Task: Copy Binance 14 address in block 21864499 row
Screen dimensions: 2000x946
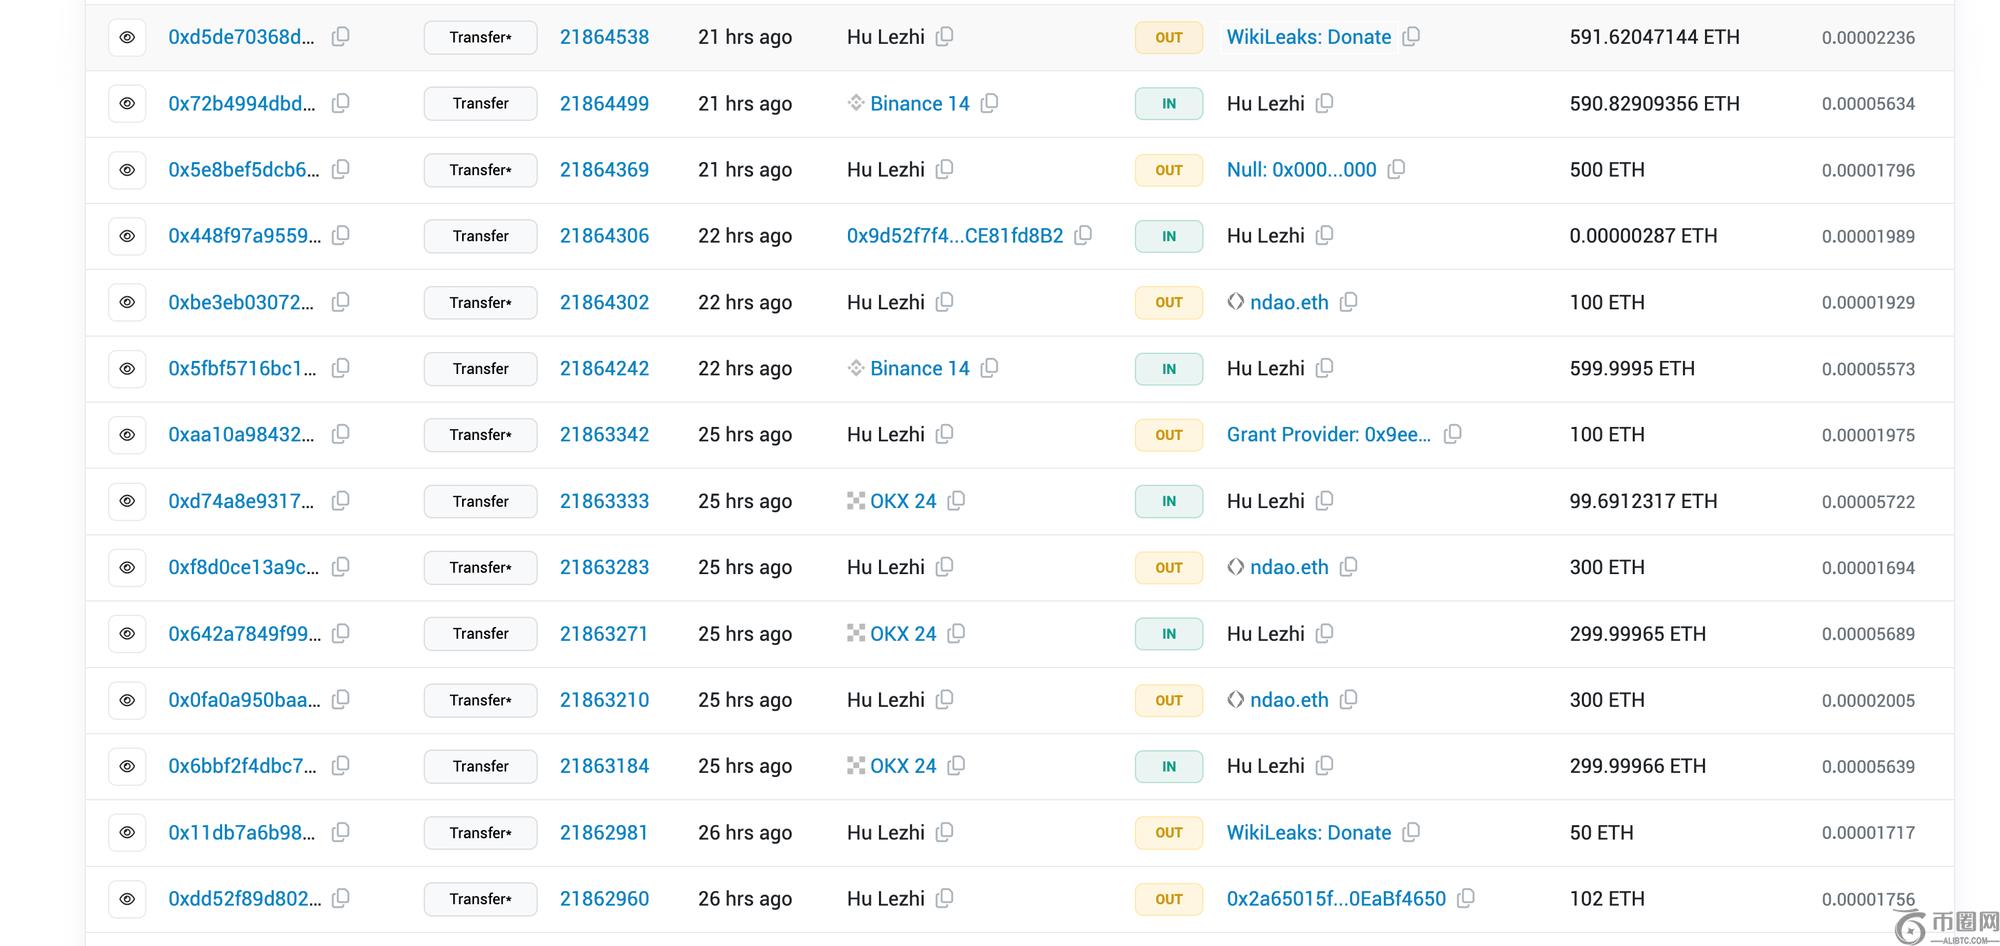Action: click(989, 103)
